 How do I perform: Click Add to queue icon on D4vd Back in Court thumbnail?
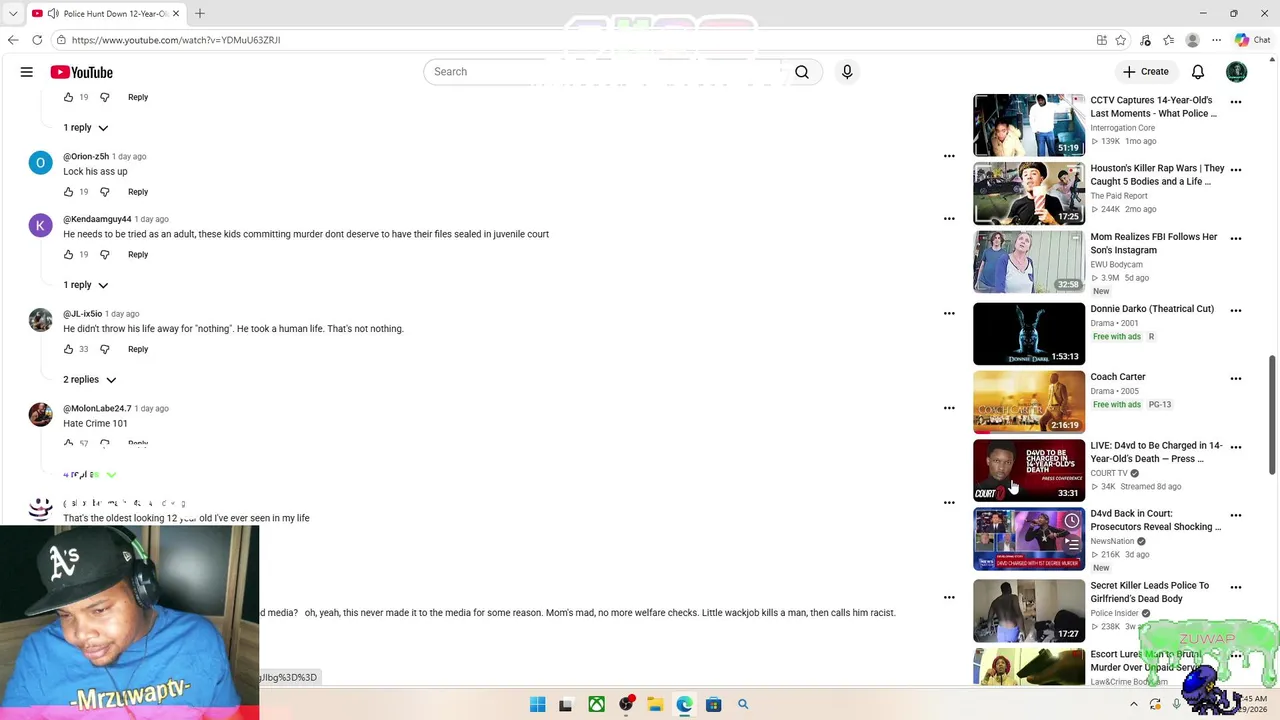coord(1072,543)
